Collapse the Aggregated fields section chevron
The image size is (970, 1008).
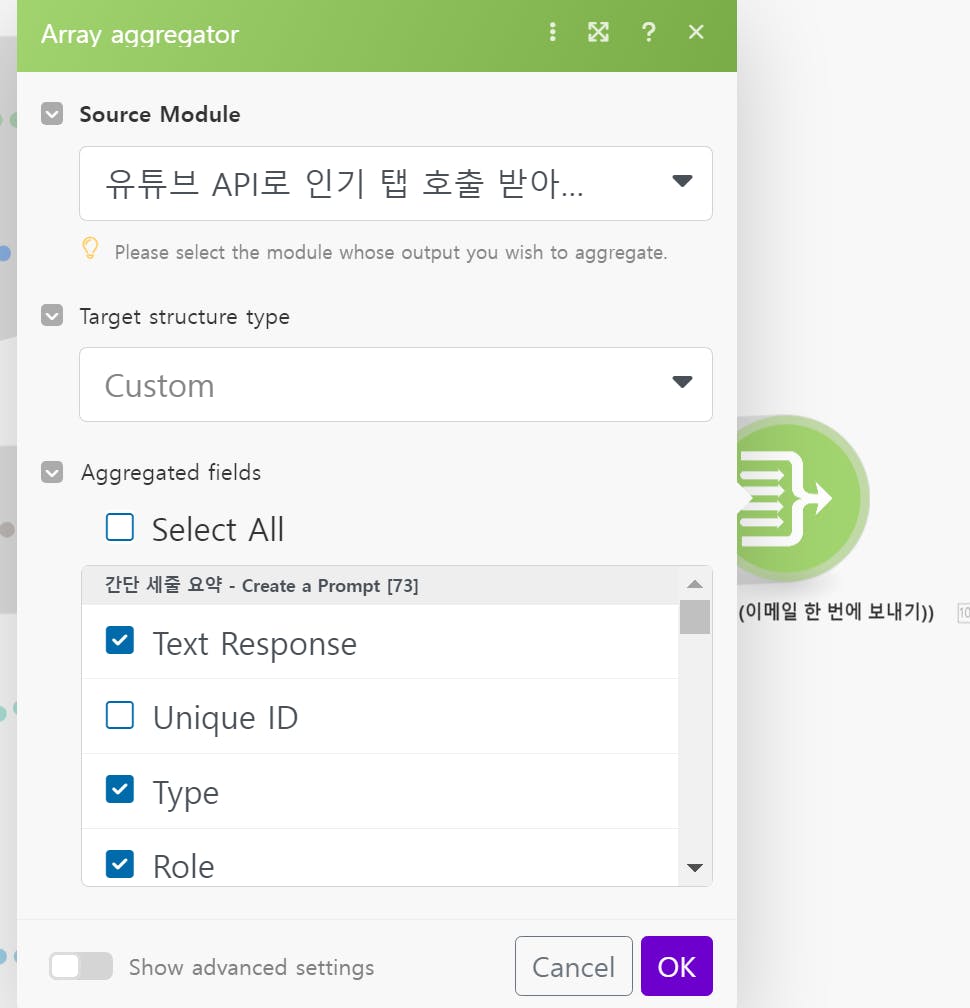[x=52, y=472]
